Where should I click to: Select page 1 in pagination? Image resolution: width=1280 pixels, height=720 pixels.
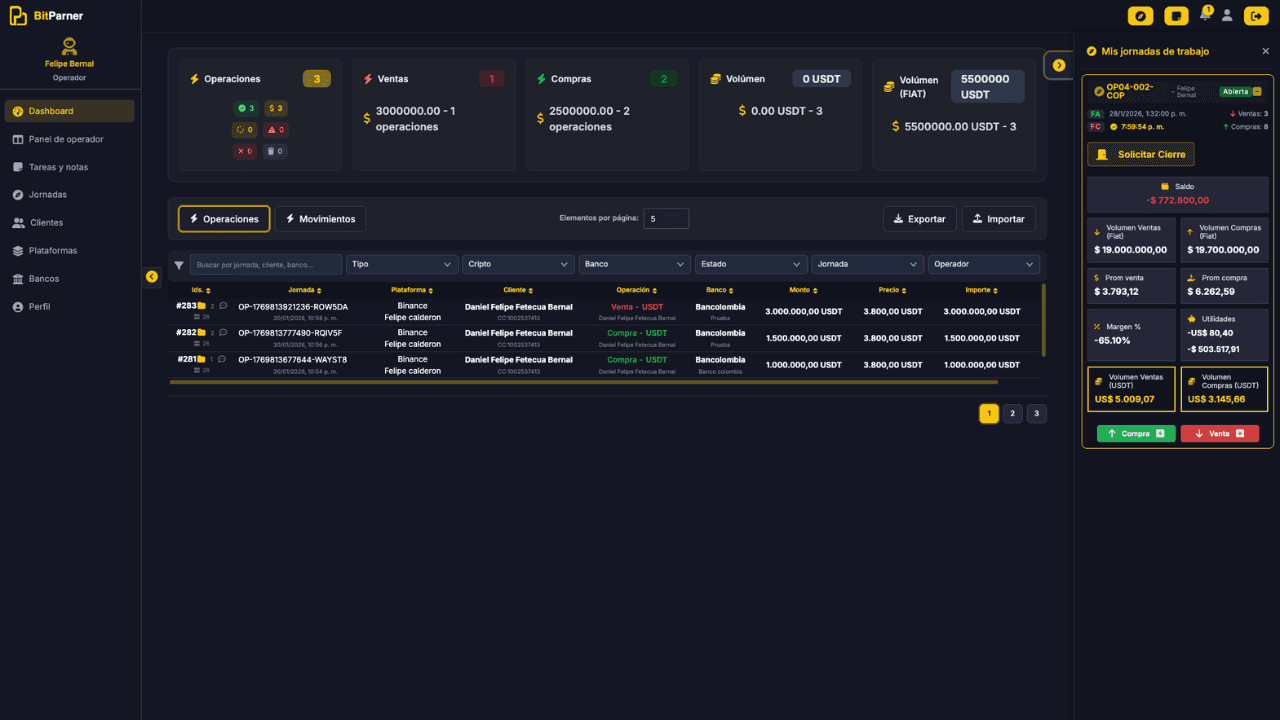(x=988, y=413)
